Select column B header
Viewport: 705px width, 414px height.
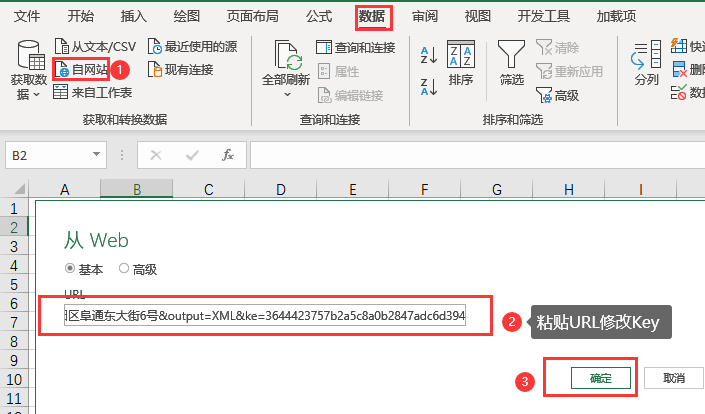[x=137, y=189]
